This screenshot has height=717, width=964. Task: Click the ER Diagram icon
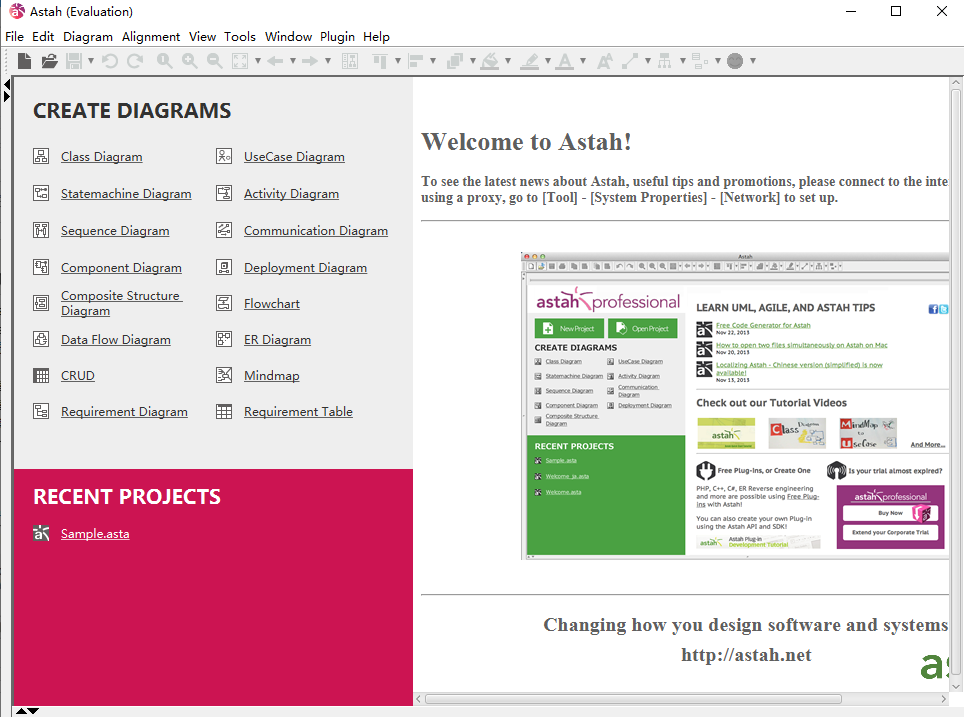[x=224, y=339]
